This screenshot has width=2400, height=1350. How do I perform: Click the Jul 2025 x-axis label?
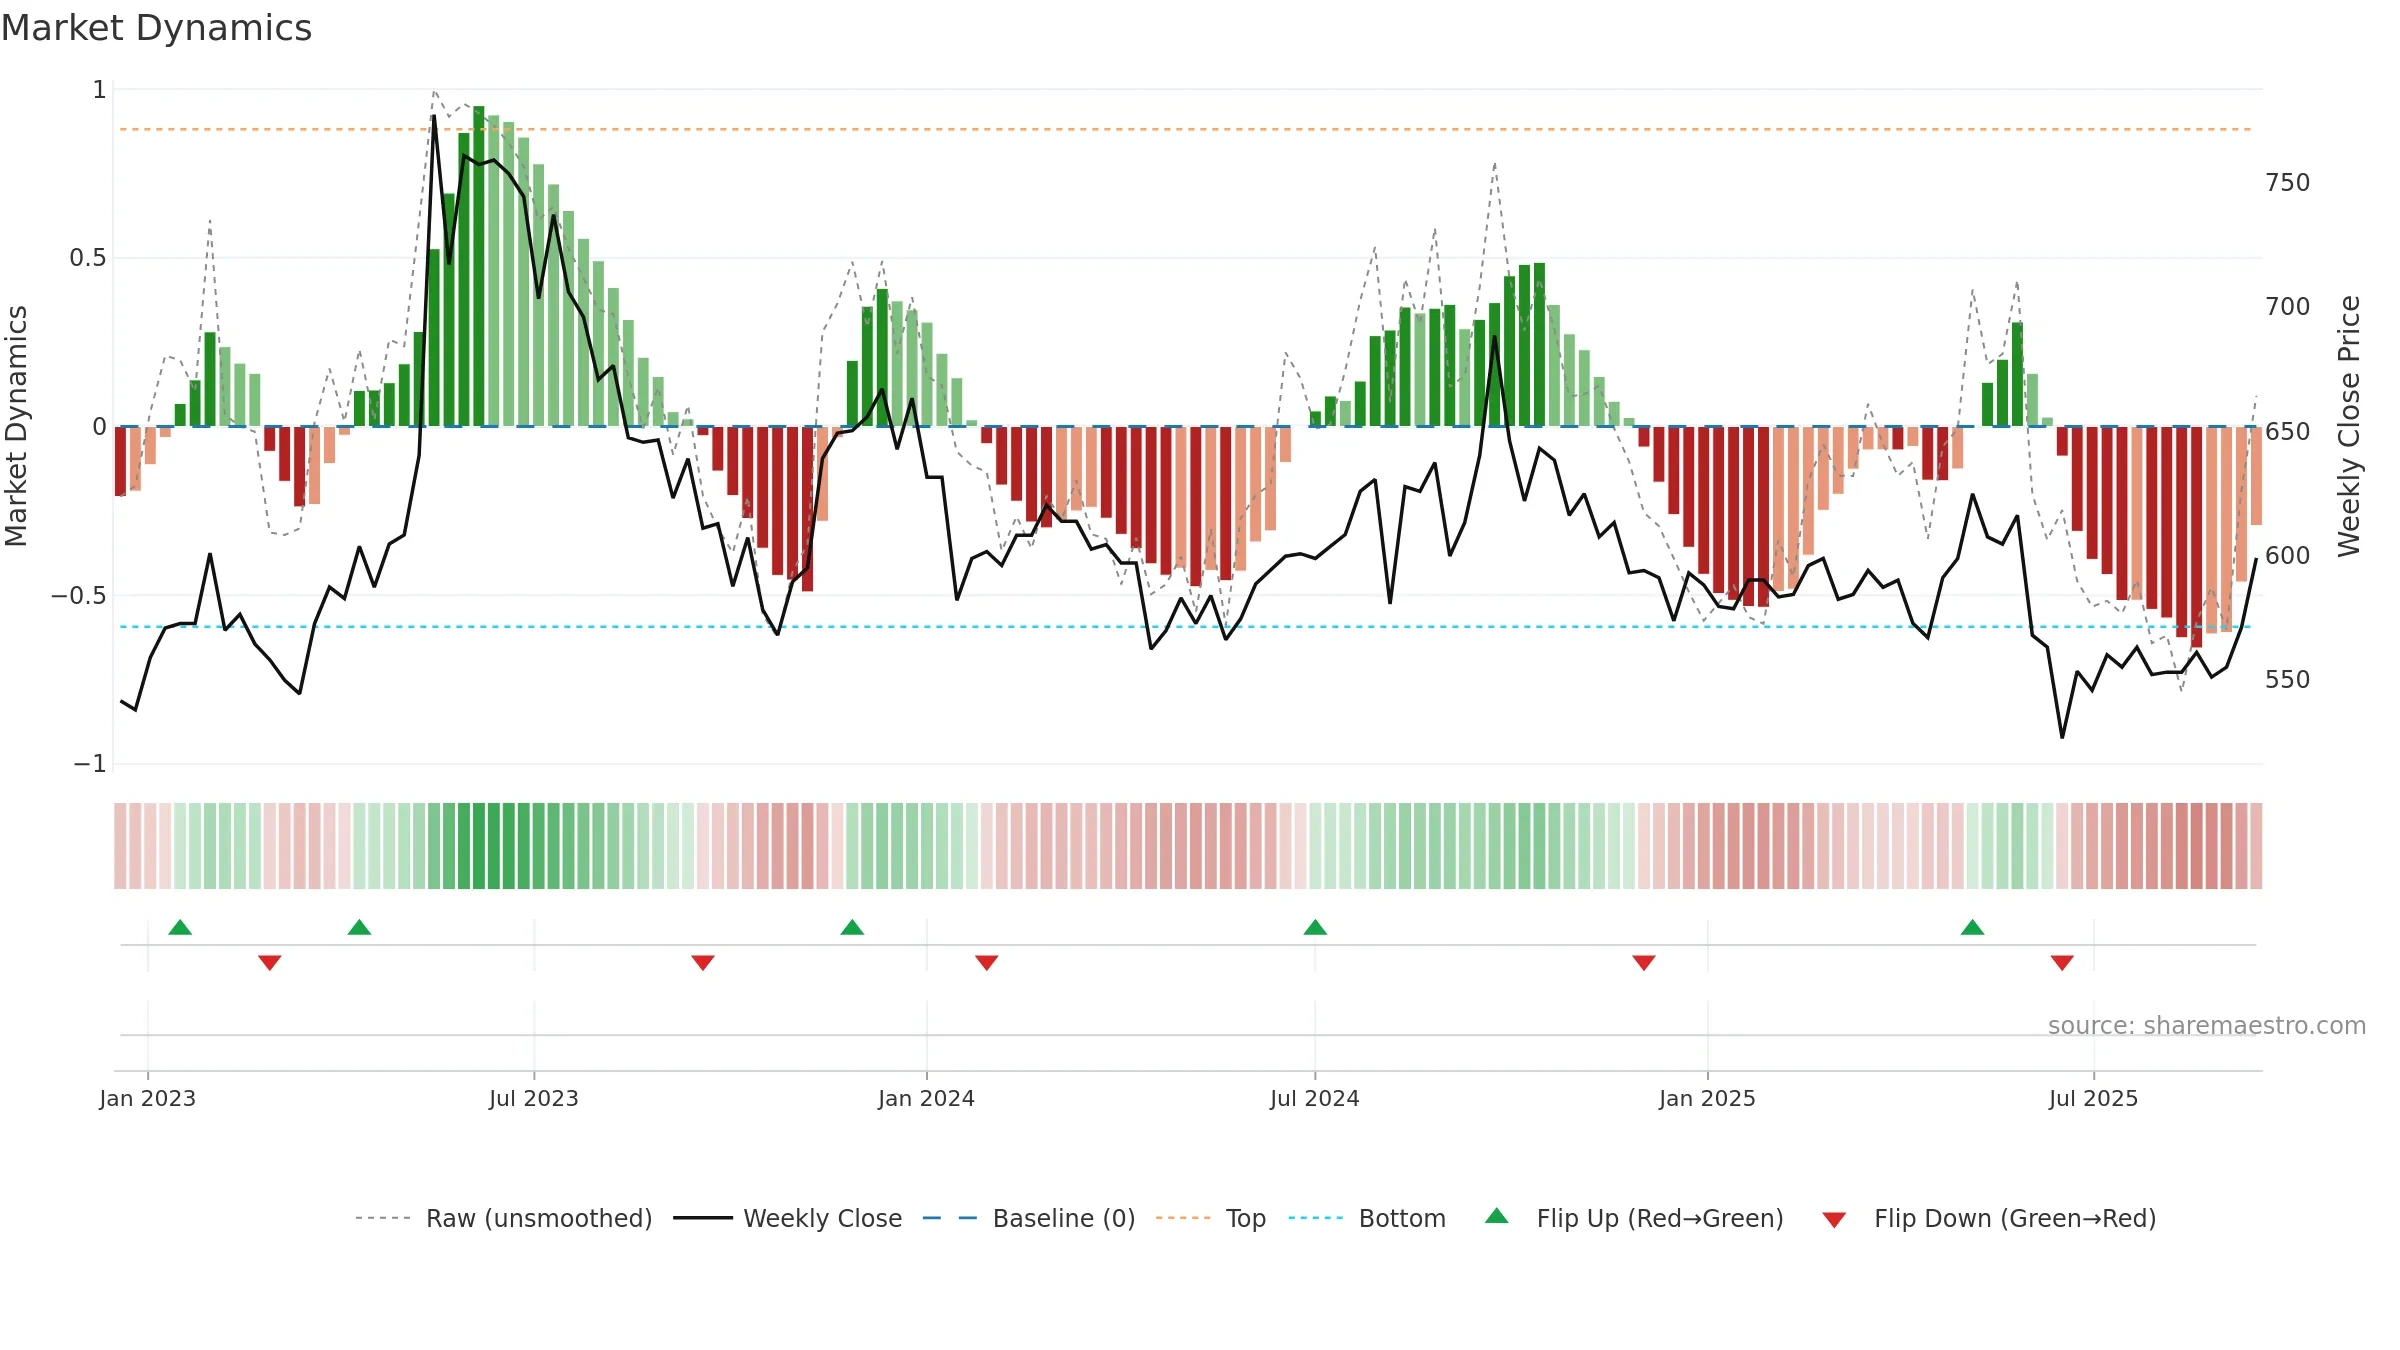pyautogui.click(x=2094, y=1098)
